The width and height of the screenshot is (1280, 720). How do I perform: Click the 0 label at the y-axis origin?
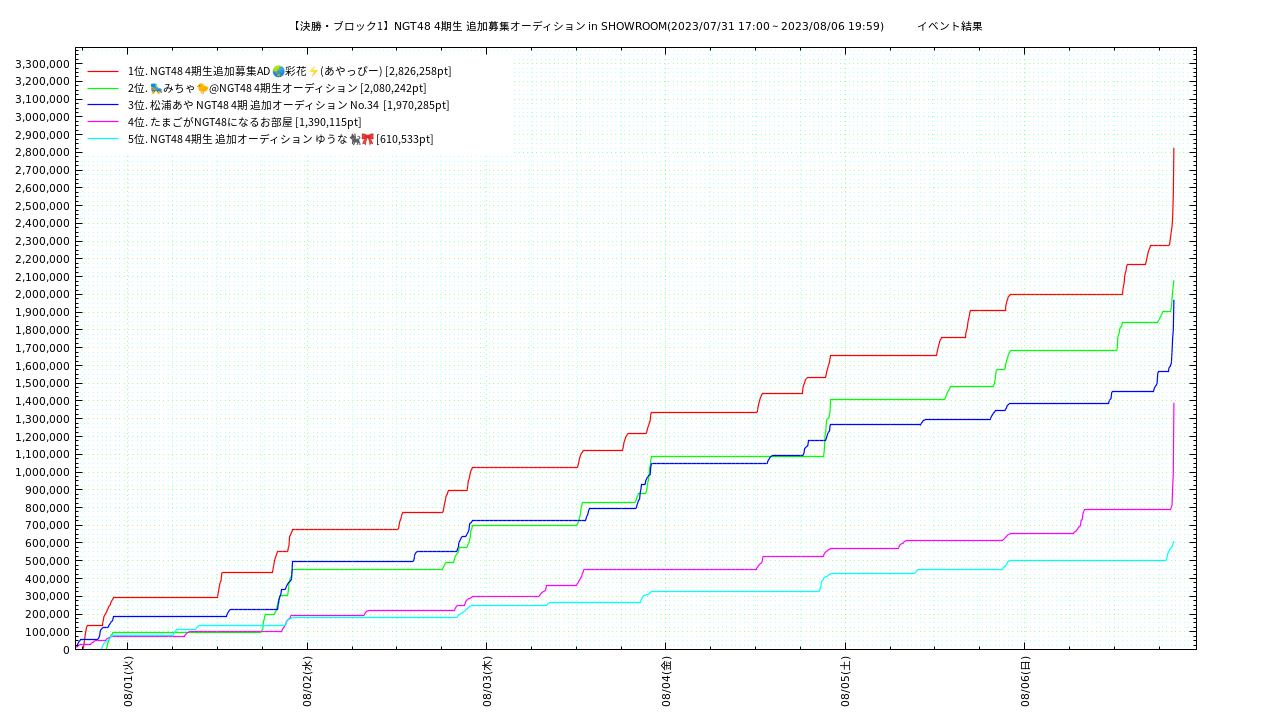[67, 650]
